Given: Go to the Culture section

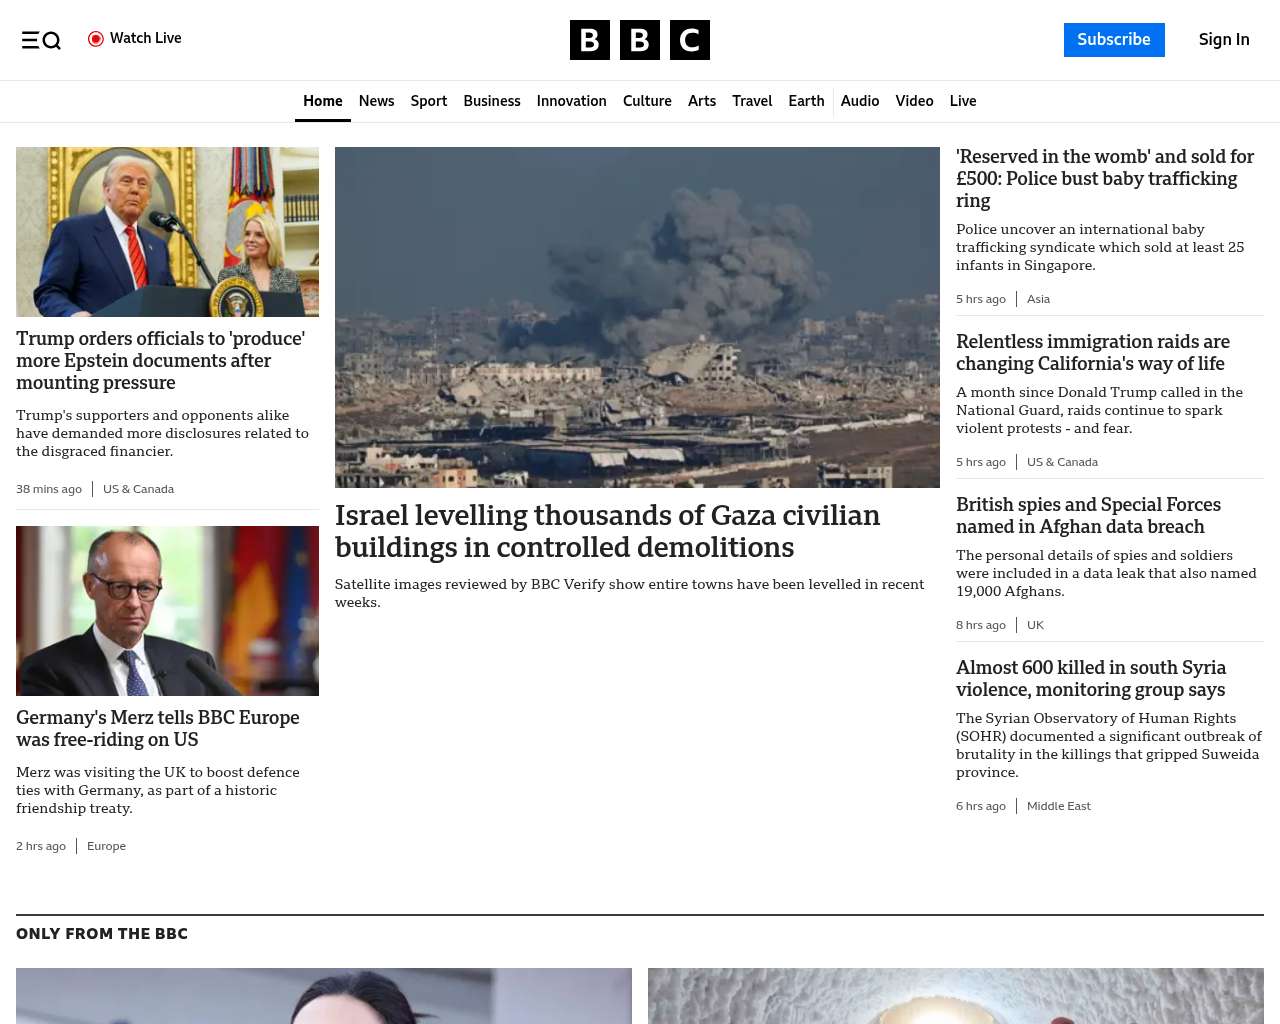Looking at the screenshot, I should point(647,101).
